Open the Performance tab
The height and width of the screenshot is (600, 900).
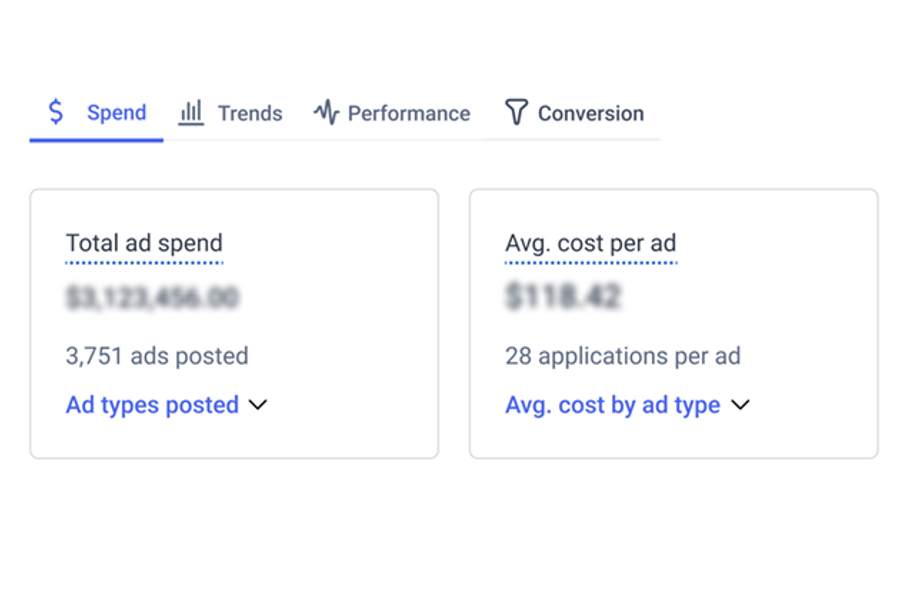(408, 113)
